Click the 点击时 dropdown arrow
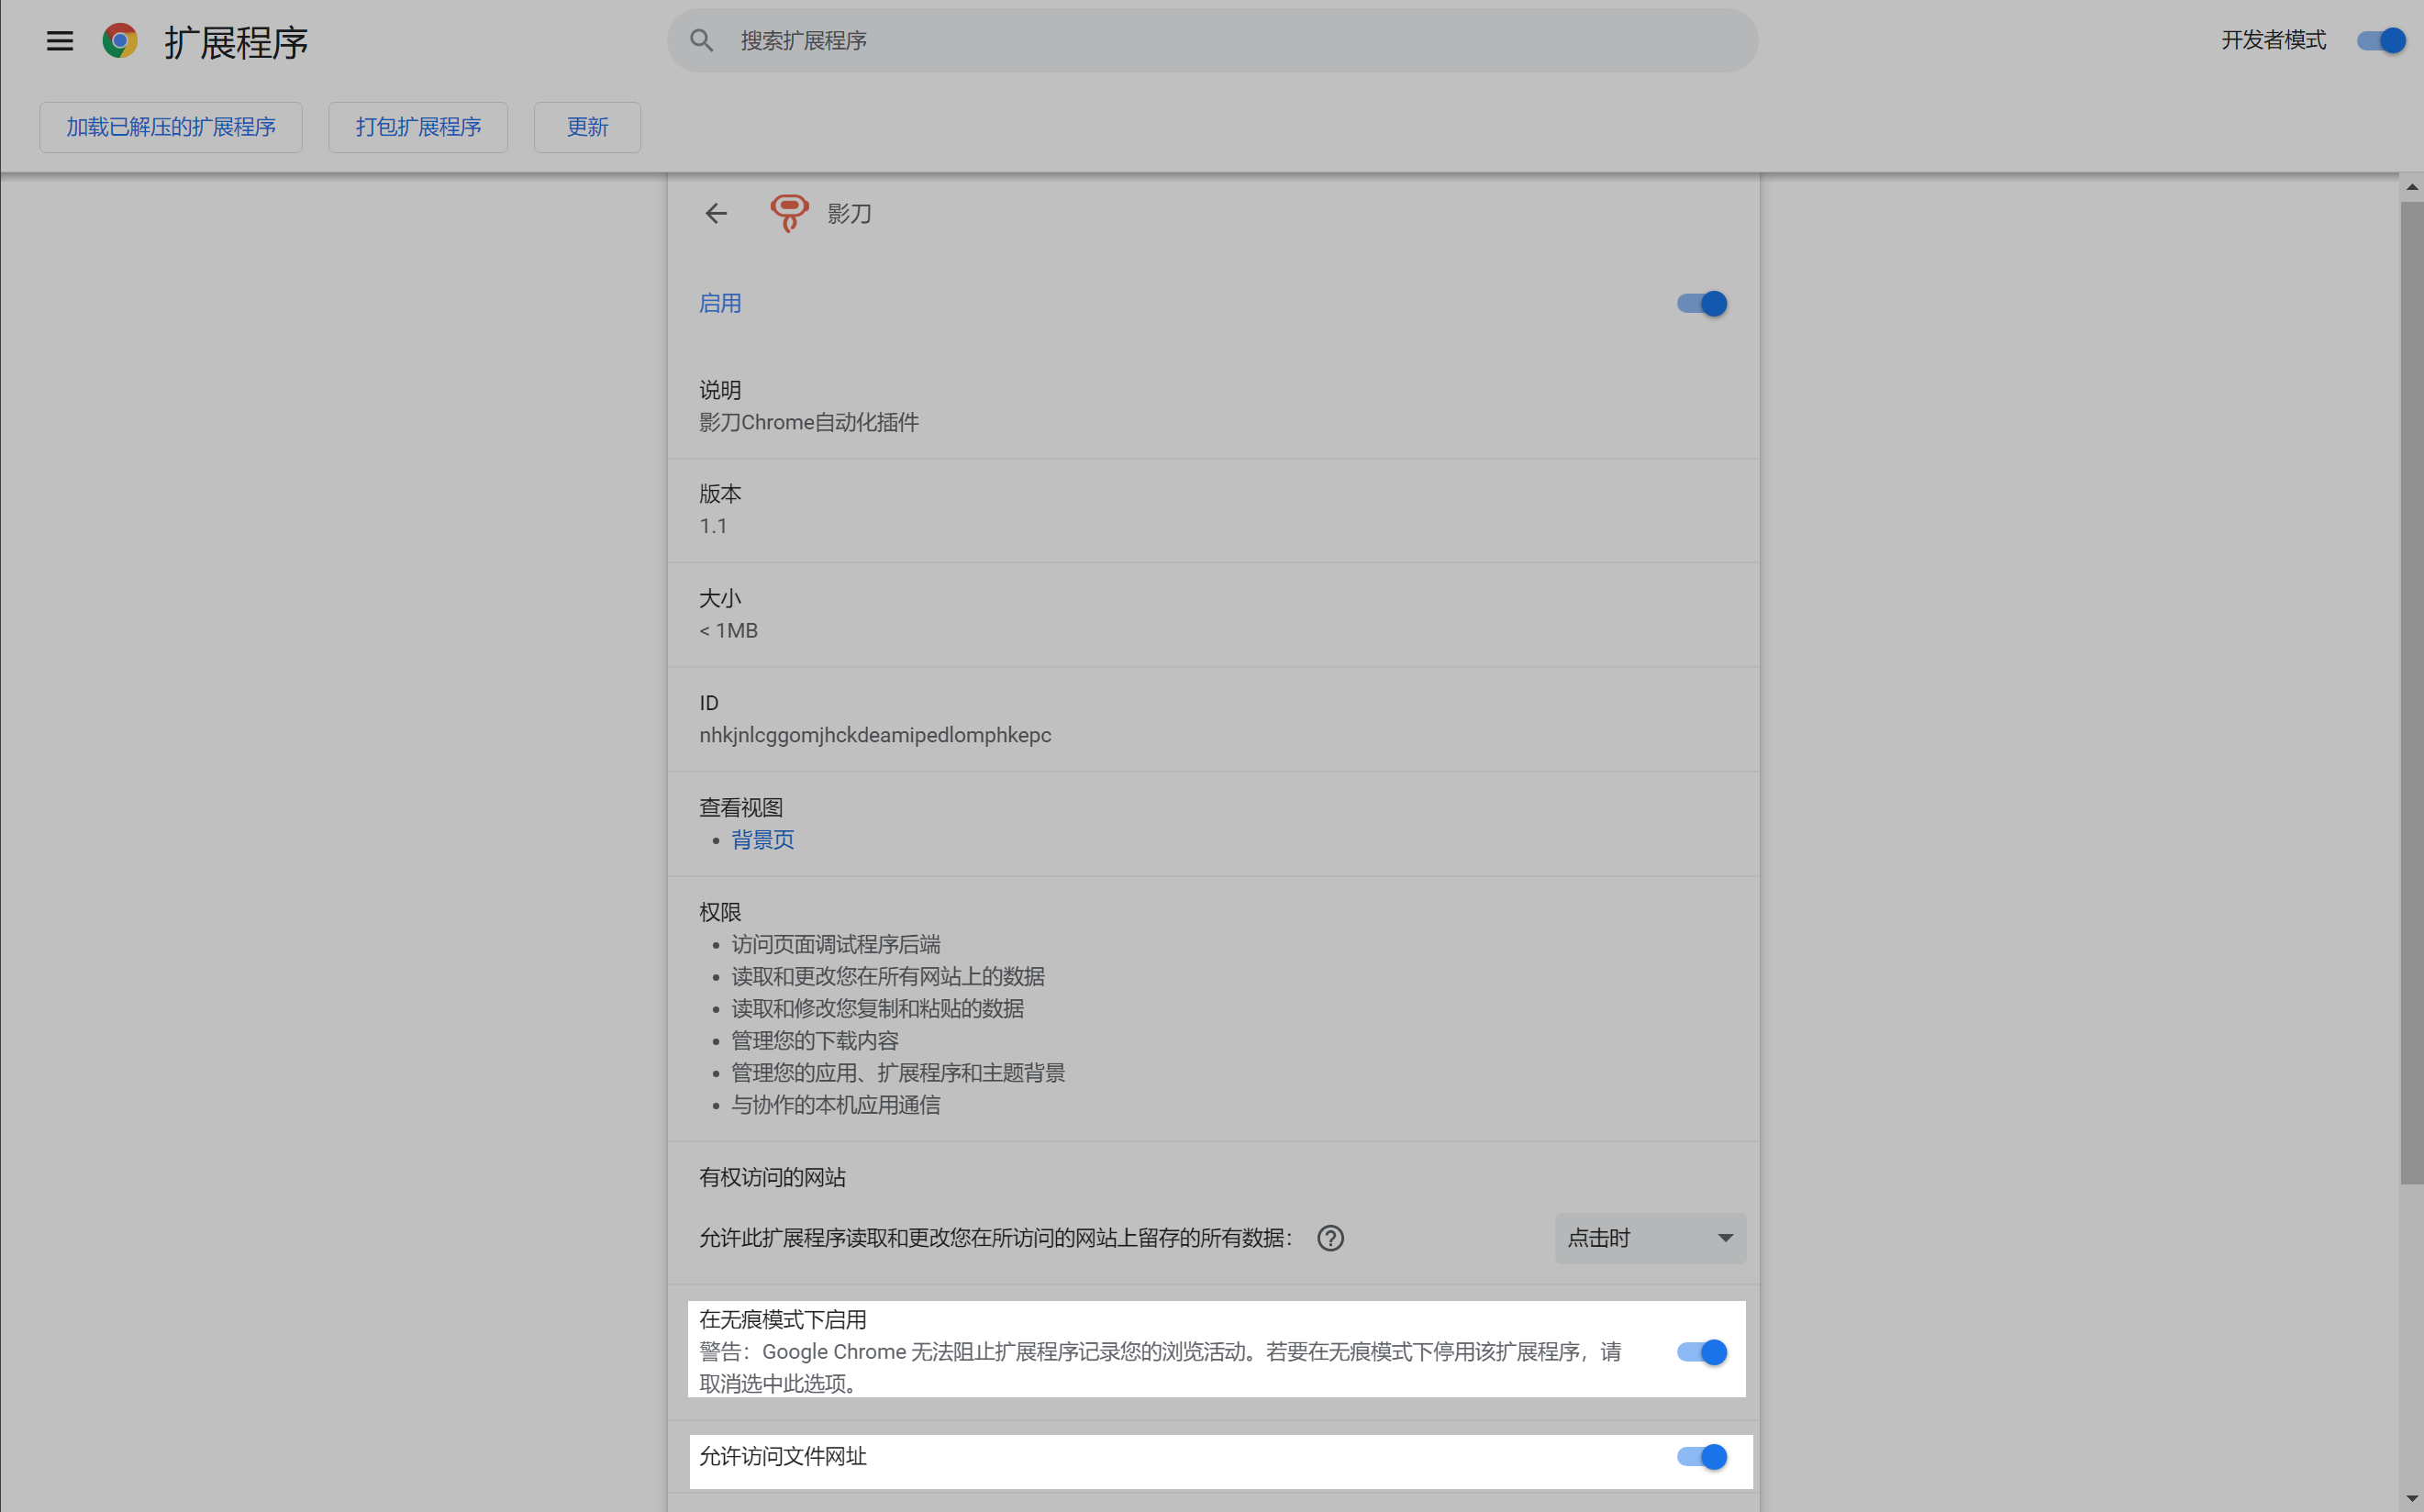Viewport: 2424px width, 1512px height. 1725,1238
